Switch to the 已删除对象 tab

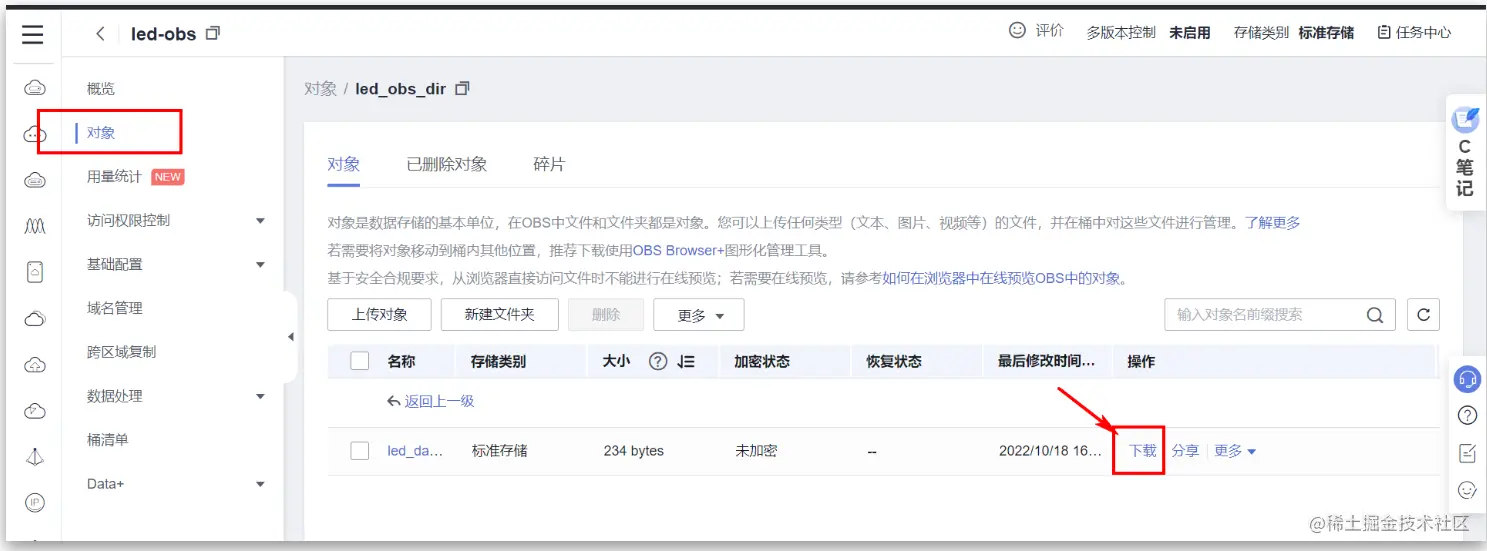pyautogui.click(x=447, y=164)
